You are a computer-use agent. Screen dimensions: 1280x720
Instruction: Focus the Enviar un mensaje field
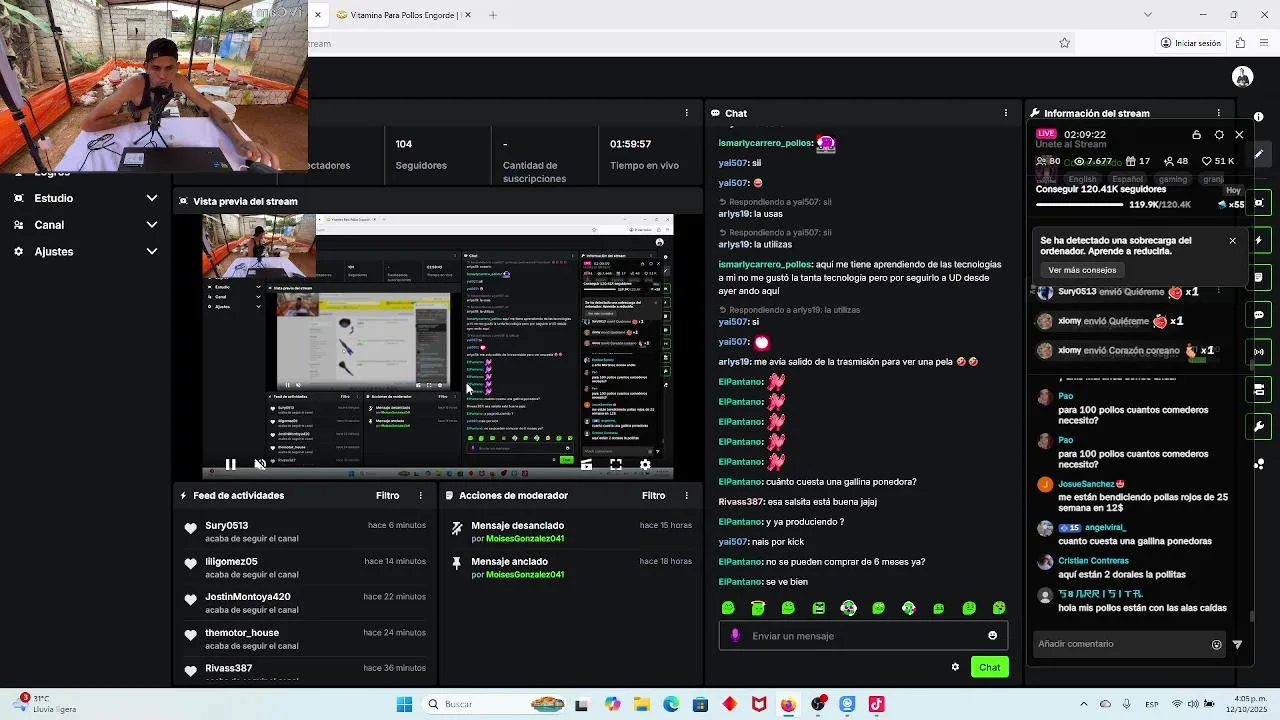pyautogui.click(x=863, y=635)
